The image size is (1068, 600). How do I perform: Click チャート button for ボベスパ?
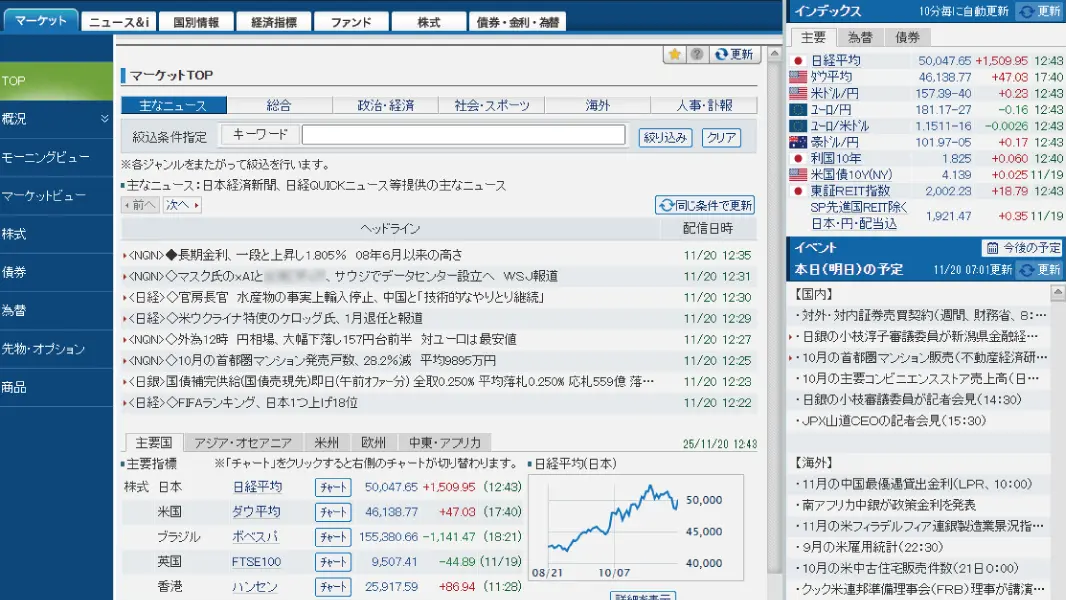click(x=333, y=537)
